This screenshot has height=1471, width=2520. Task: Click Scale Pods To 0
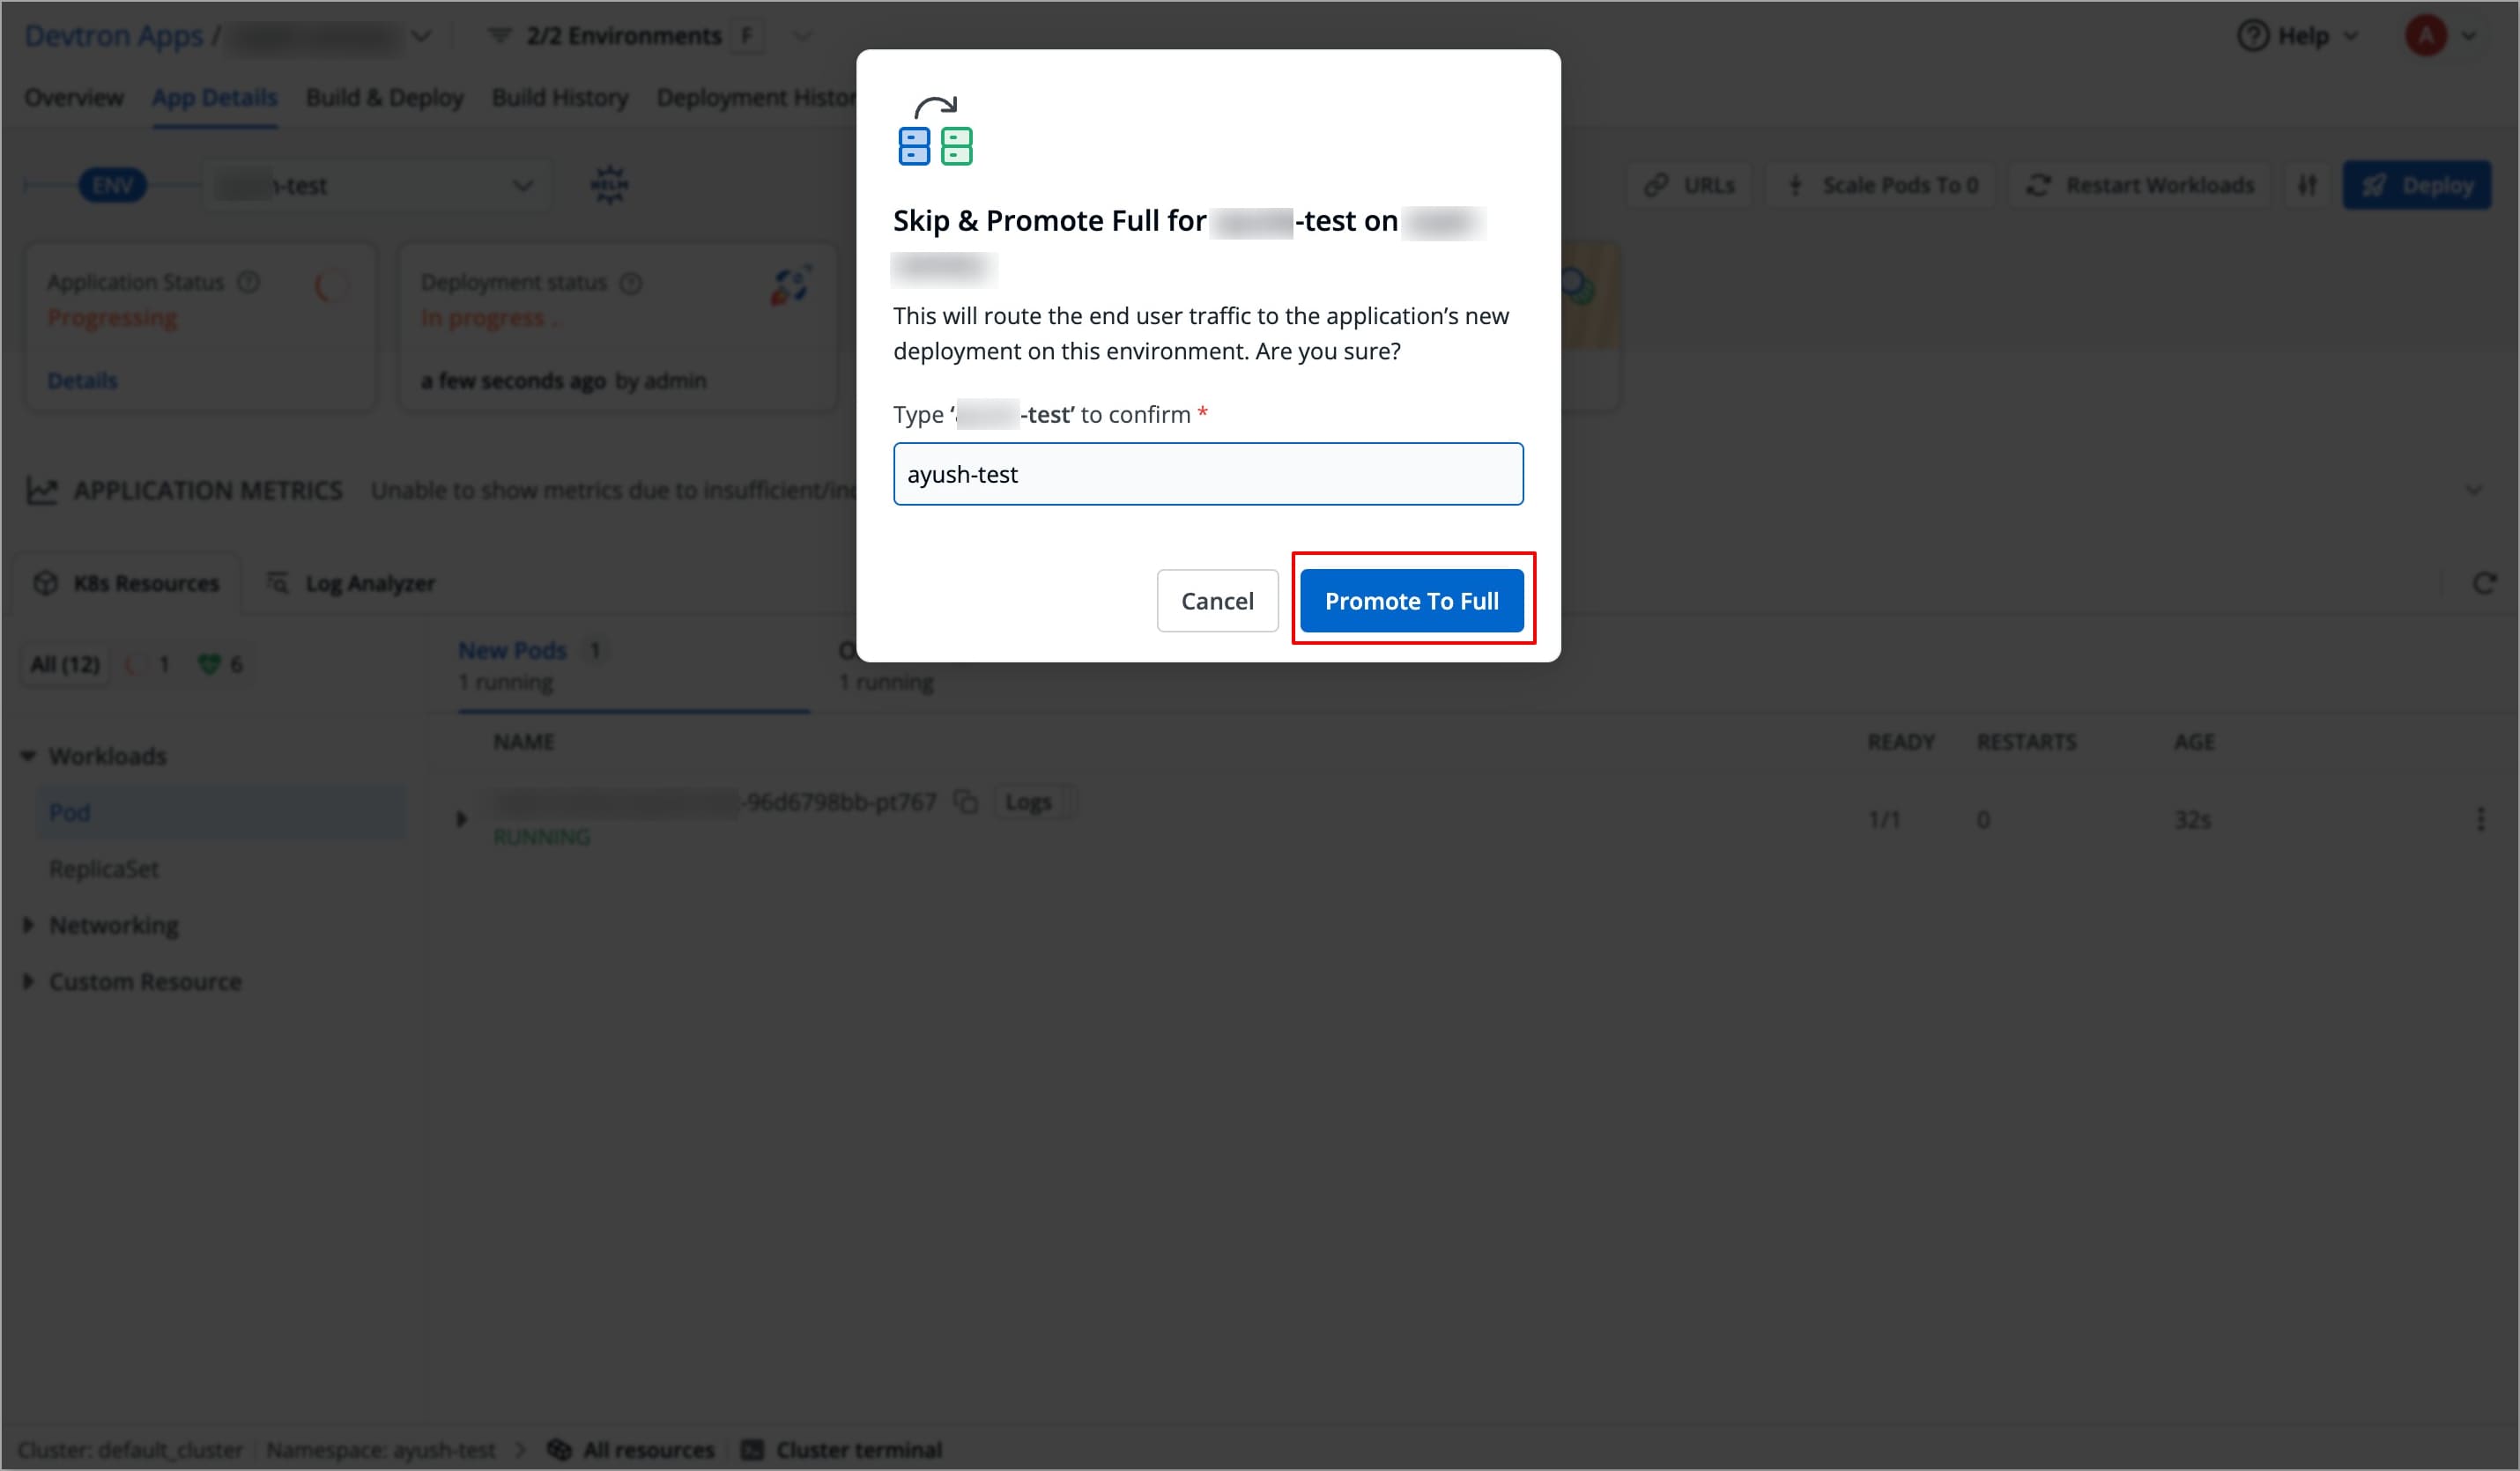[x=1880, y=184]
